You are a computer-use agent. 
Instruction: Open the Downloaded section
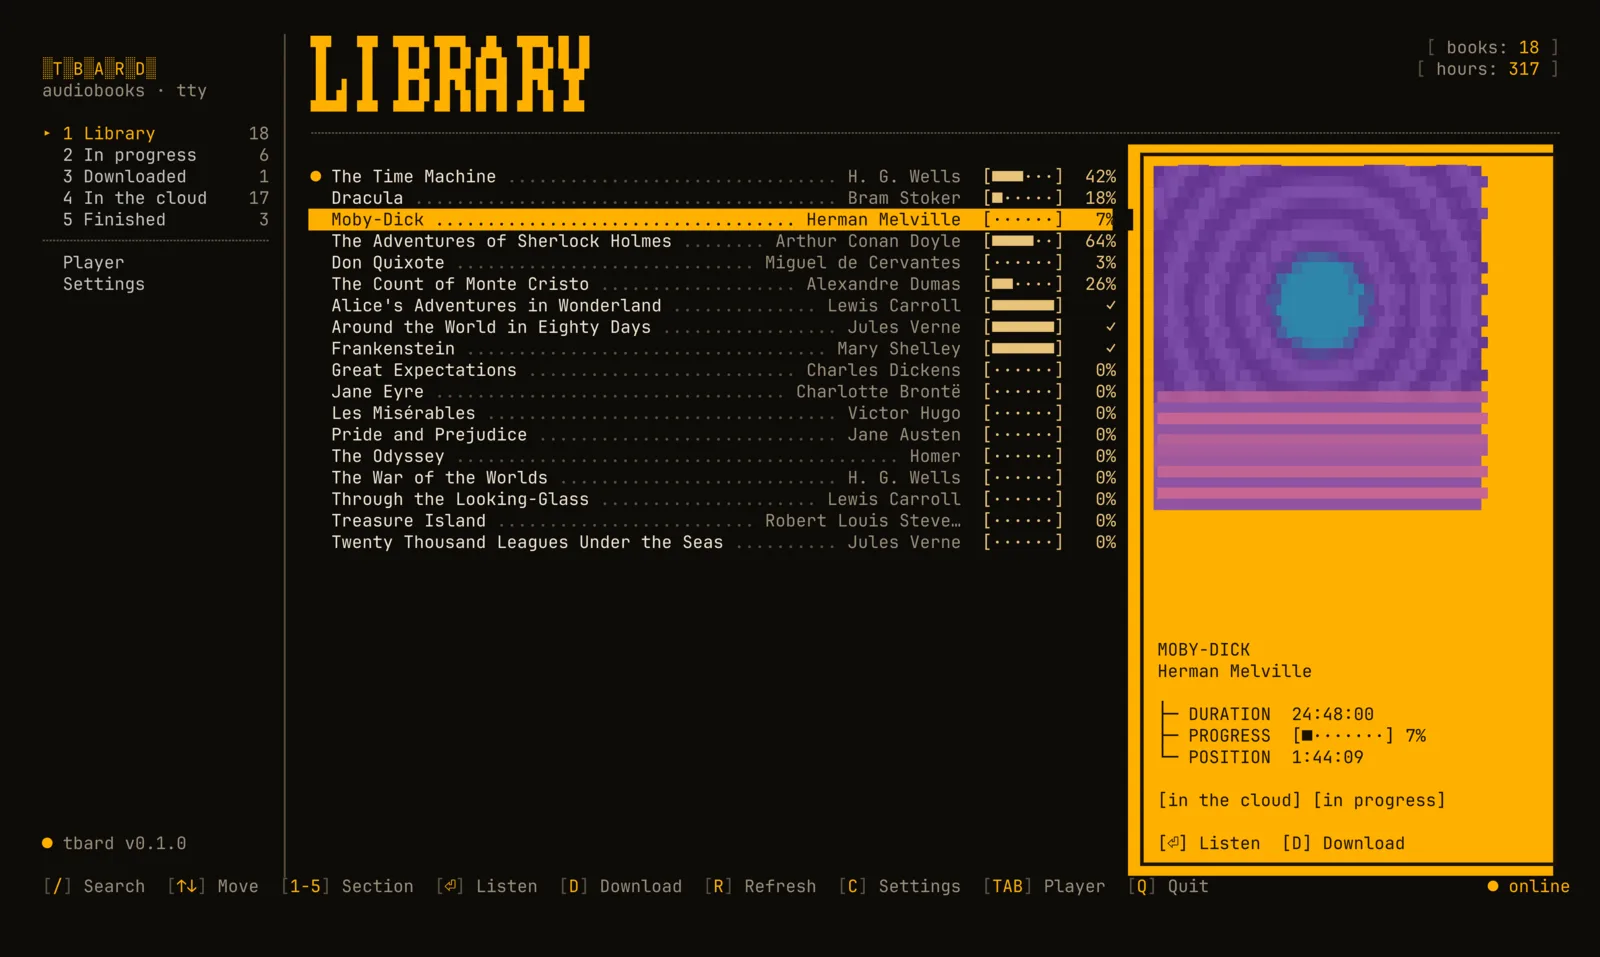point(156,176)
